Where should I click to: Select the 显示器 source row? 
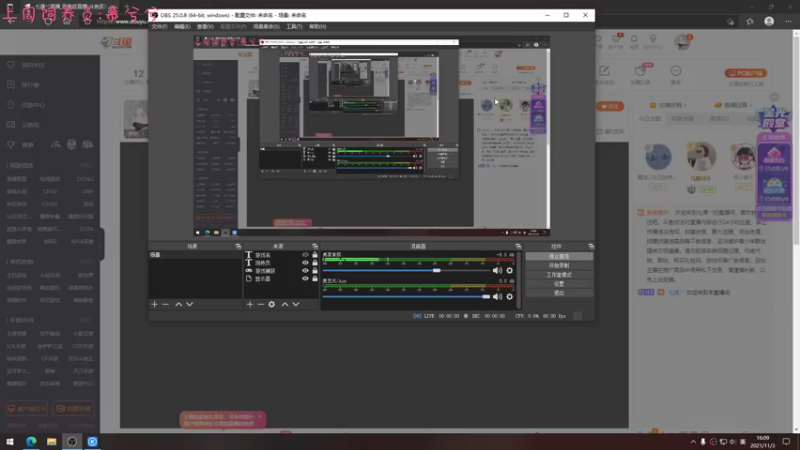[281, 279]
